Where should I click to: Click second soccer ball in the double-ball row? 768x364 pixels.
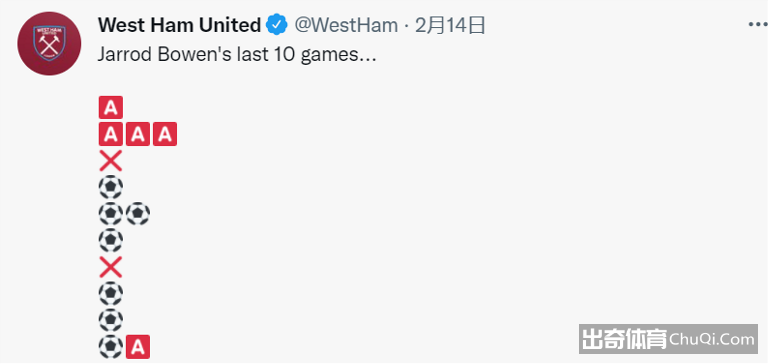[138, 214]
